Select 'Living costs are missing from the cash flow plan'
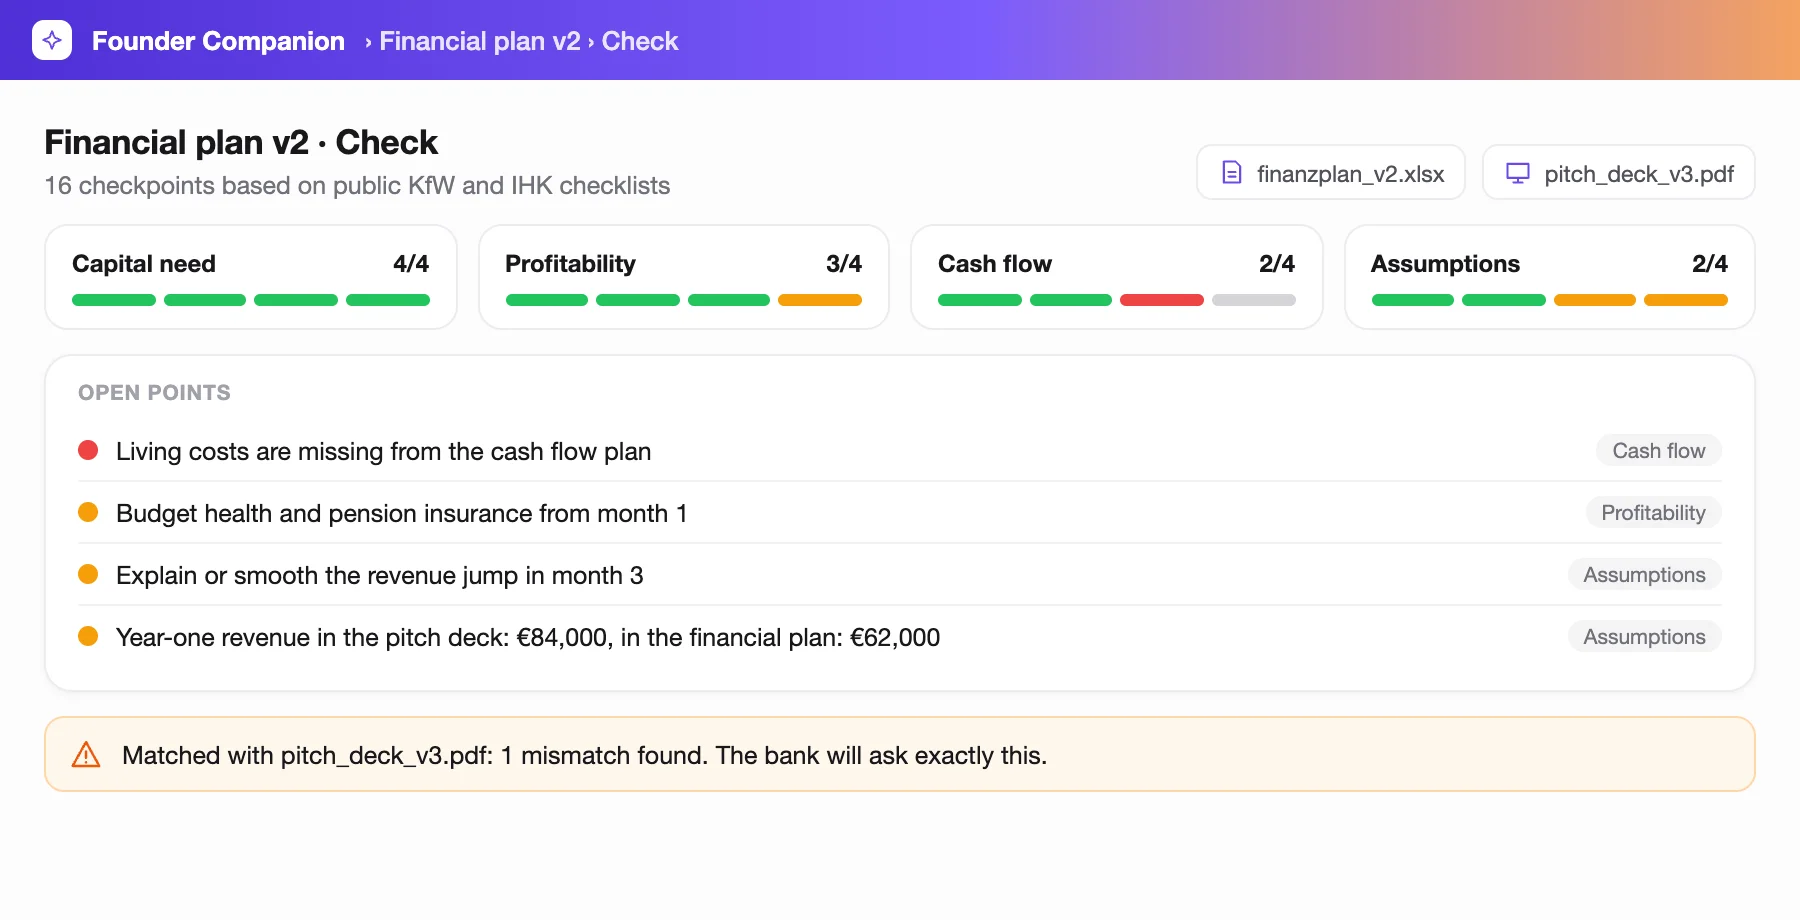Image resolution: width=1800 pixels, height=920 pixels. (x=900, y=451)
